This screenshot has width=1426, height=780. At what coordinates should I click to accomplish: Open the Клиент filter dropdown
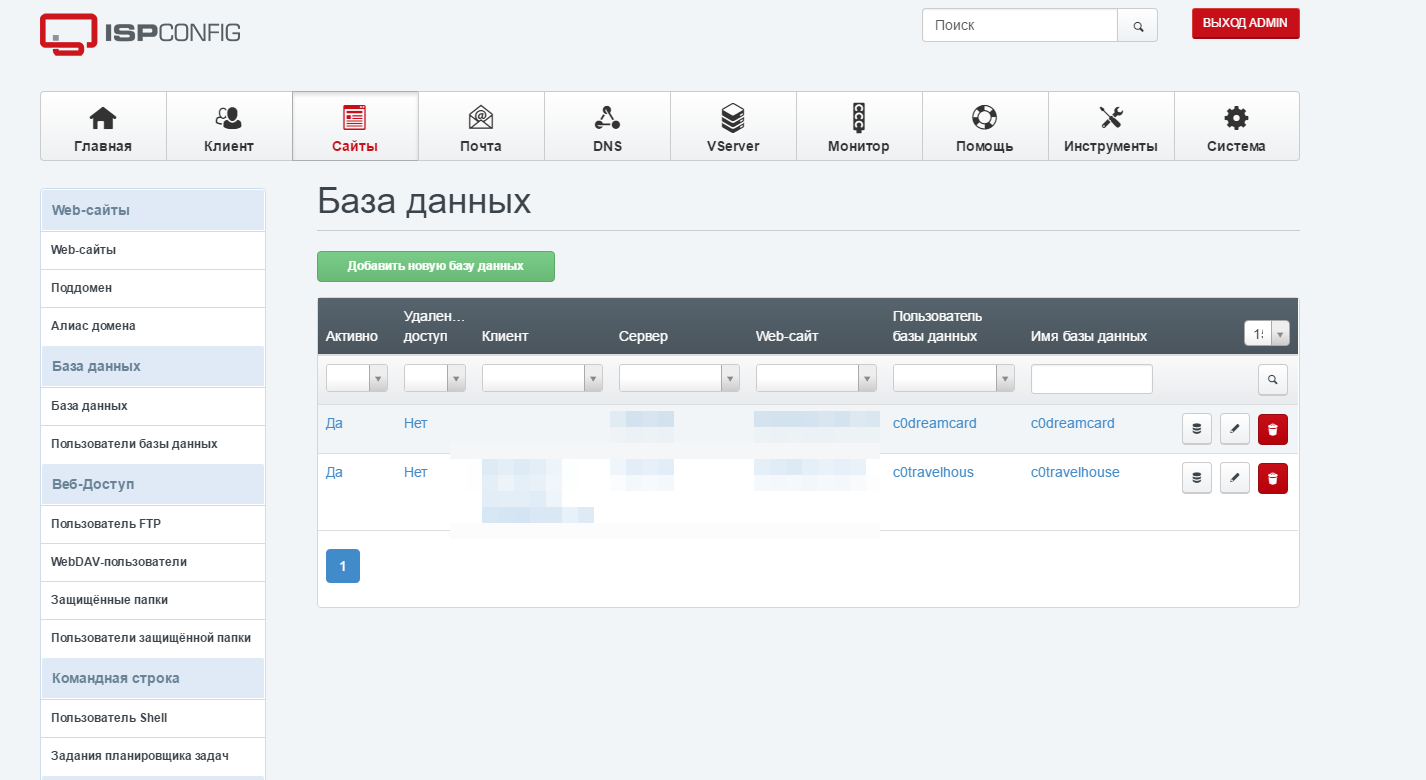(542, 378)
